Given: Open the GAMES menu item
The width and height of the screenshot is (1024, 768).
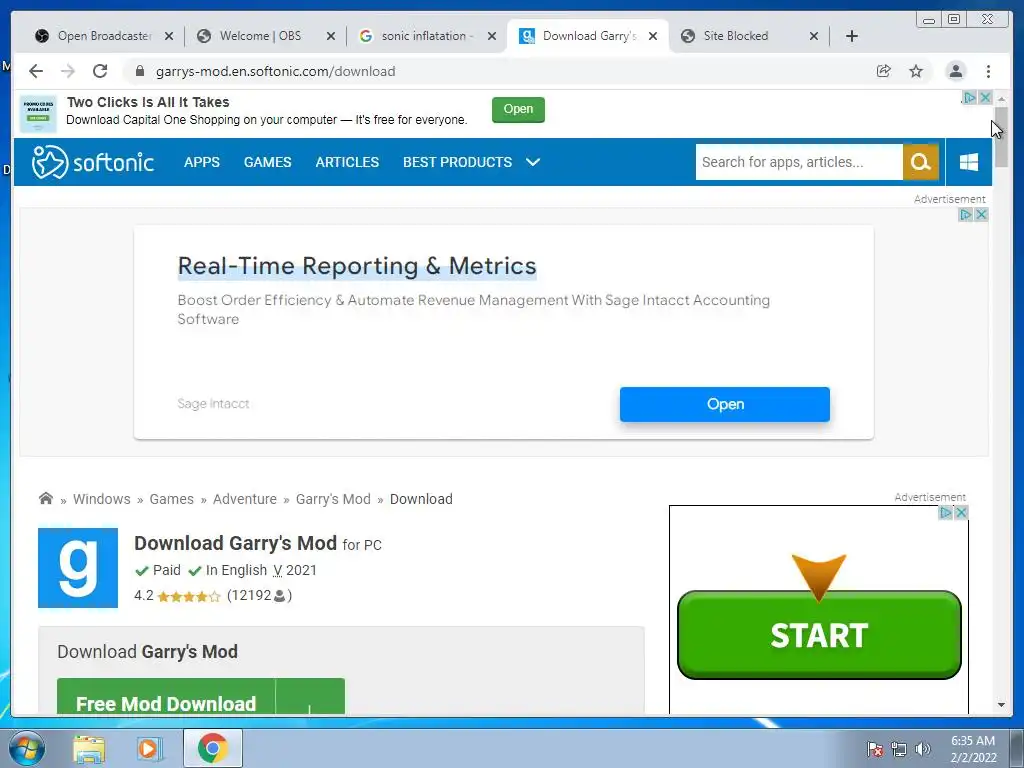Looking at the screenshot, I should (268, 162).
